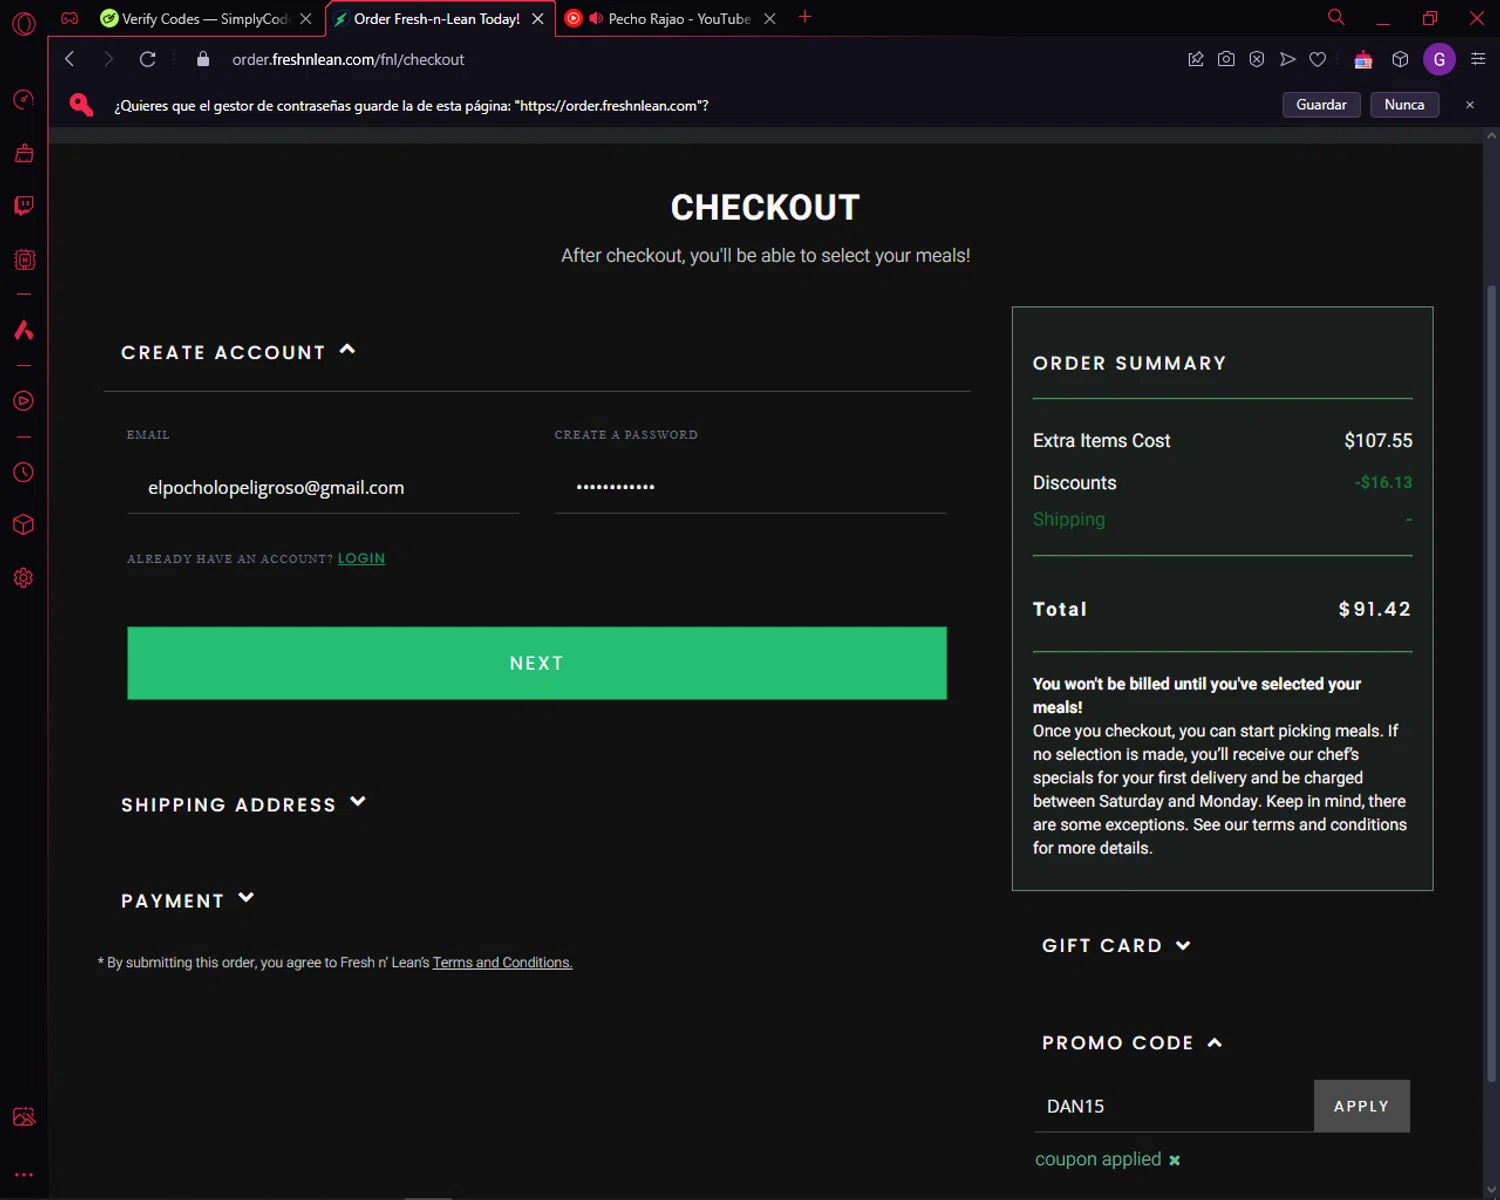Open Twitch panel in sidebar
The width and height of the screenshot is (1500, 1200).
[x=24, y=206]
